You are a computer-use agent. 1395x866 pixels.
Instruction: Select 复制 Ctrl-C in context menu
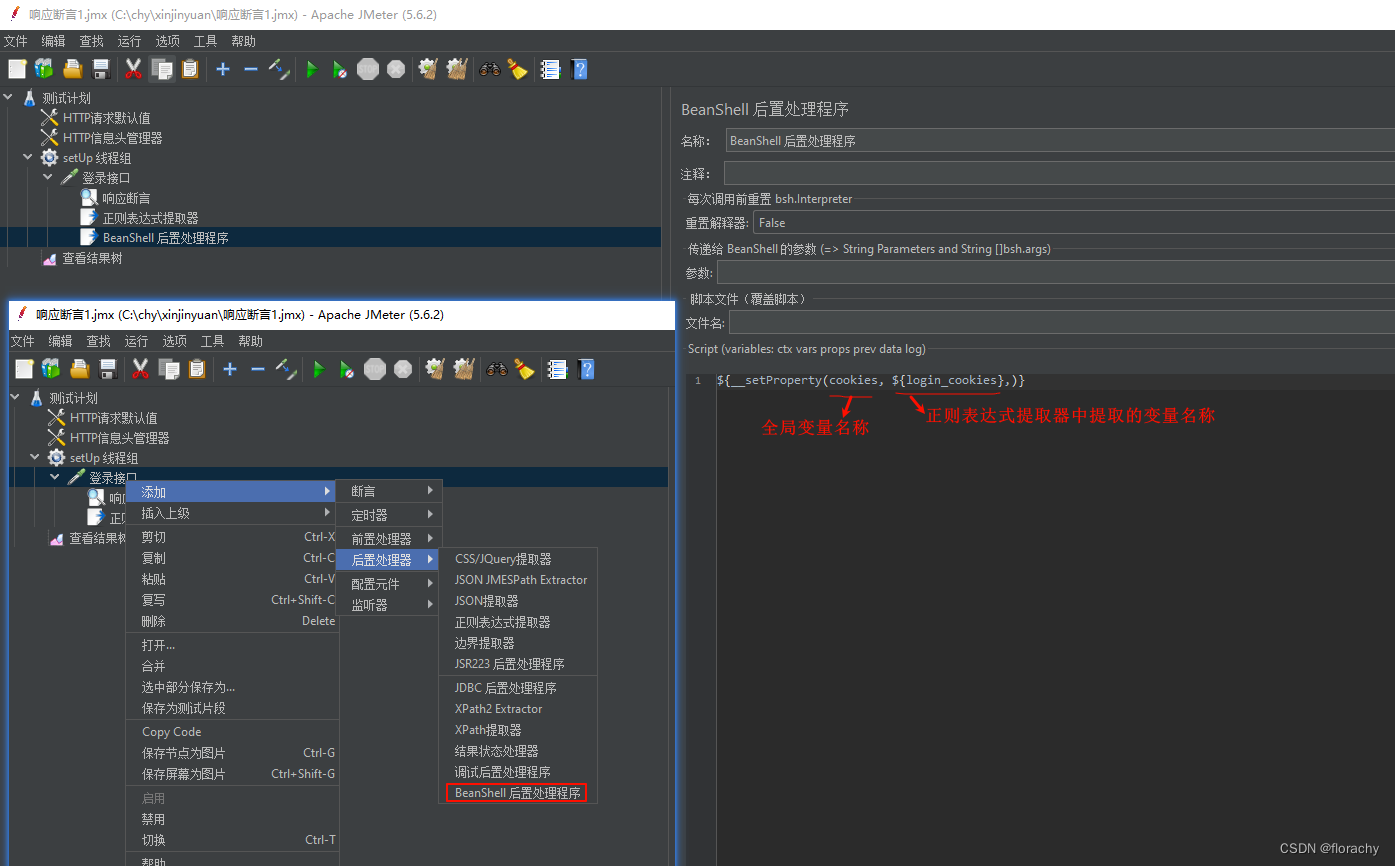(x=232, y=558)
